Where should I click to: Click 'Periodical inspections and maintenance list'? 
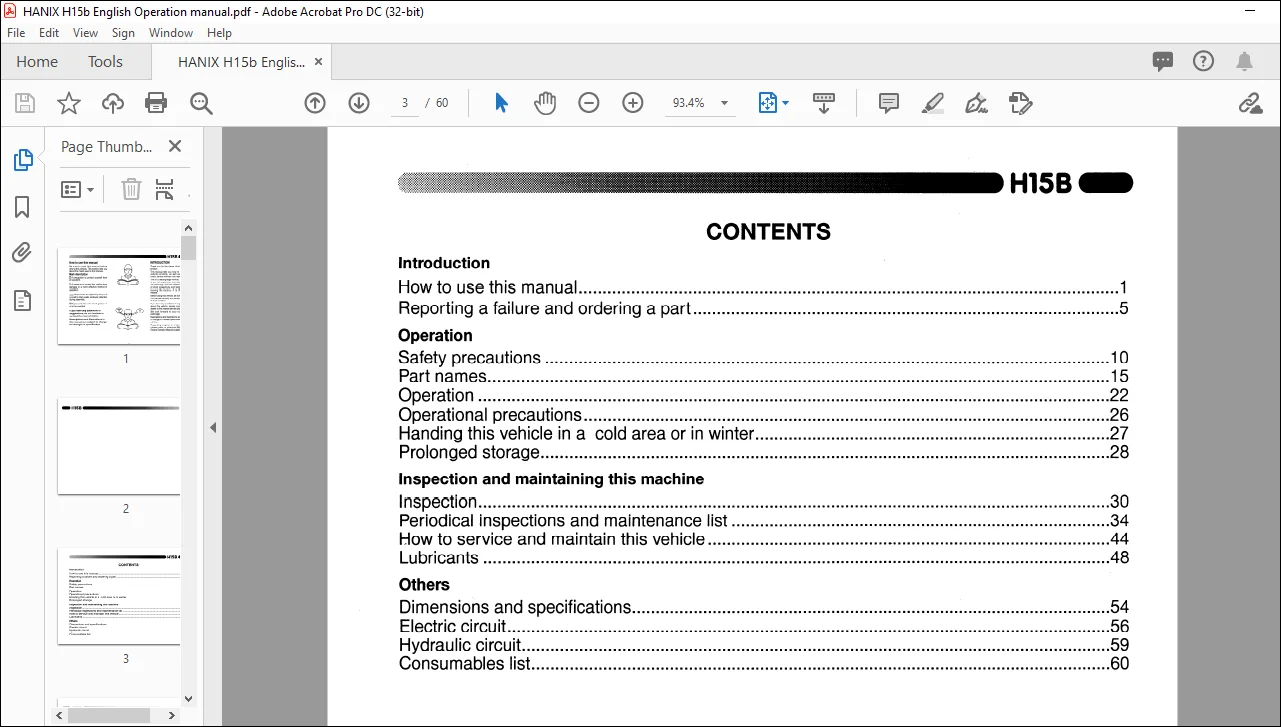pyautogui.click(x=563, y=520)
